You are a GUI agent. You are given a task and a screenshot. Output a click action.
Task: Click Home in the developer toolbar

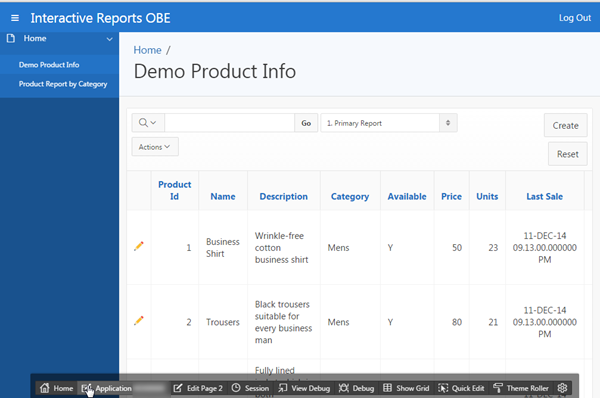point(56,388)
